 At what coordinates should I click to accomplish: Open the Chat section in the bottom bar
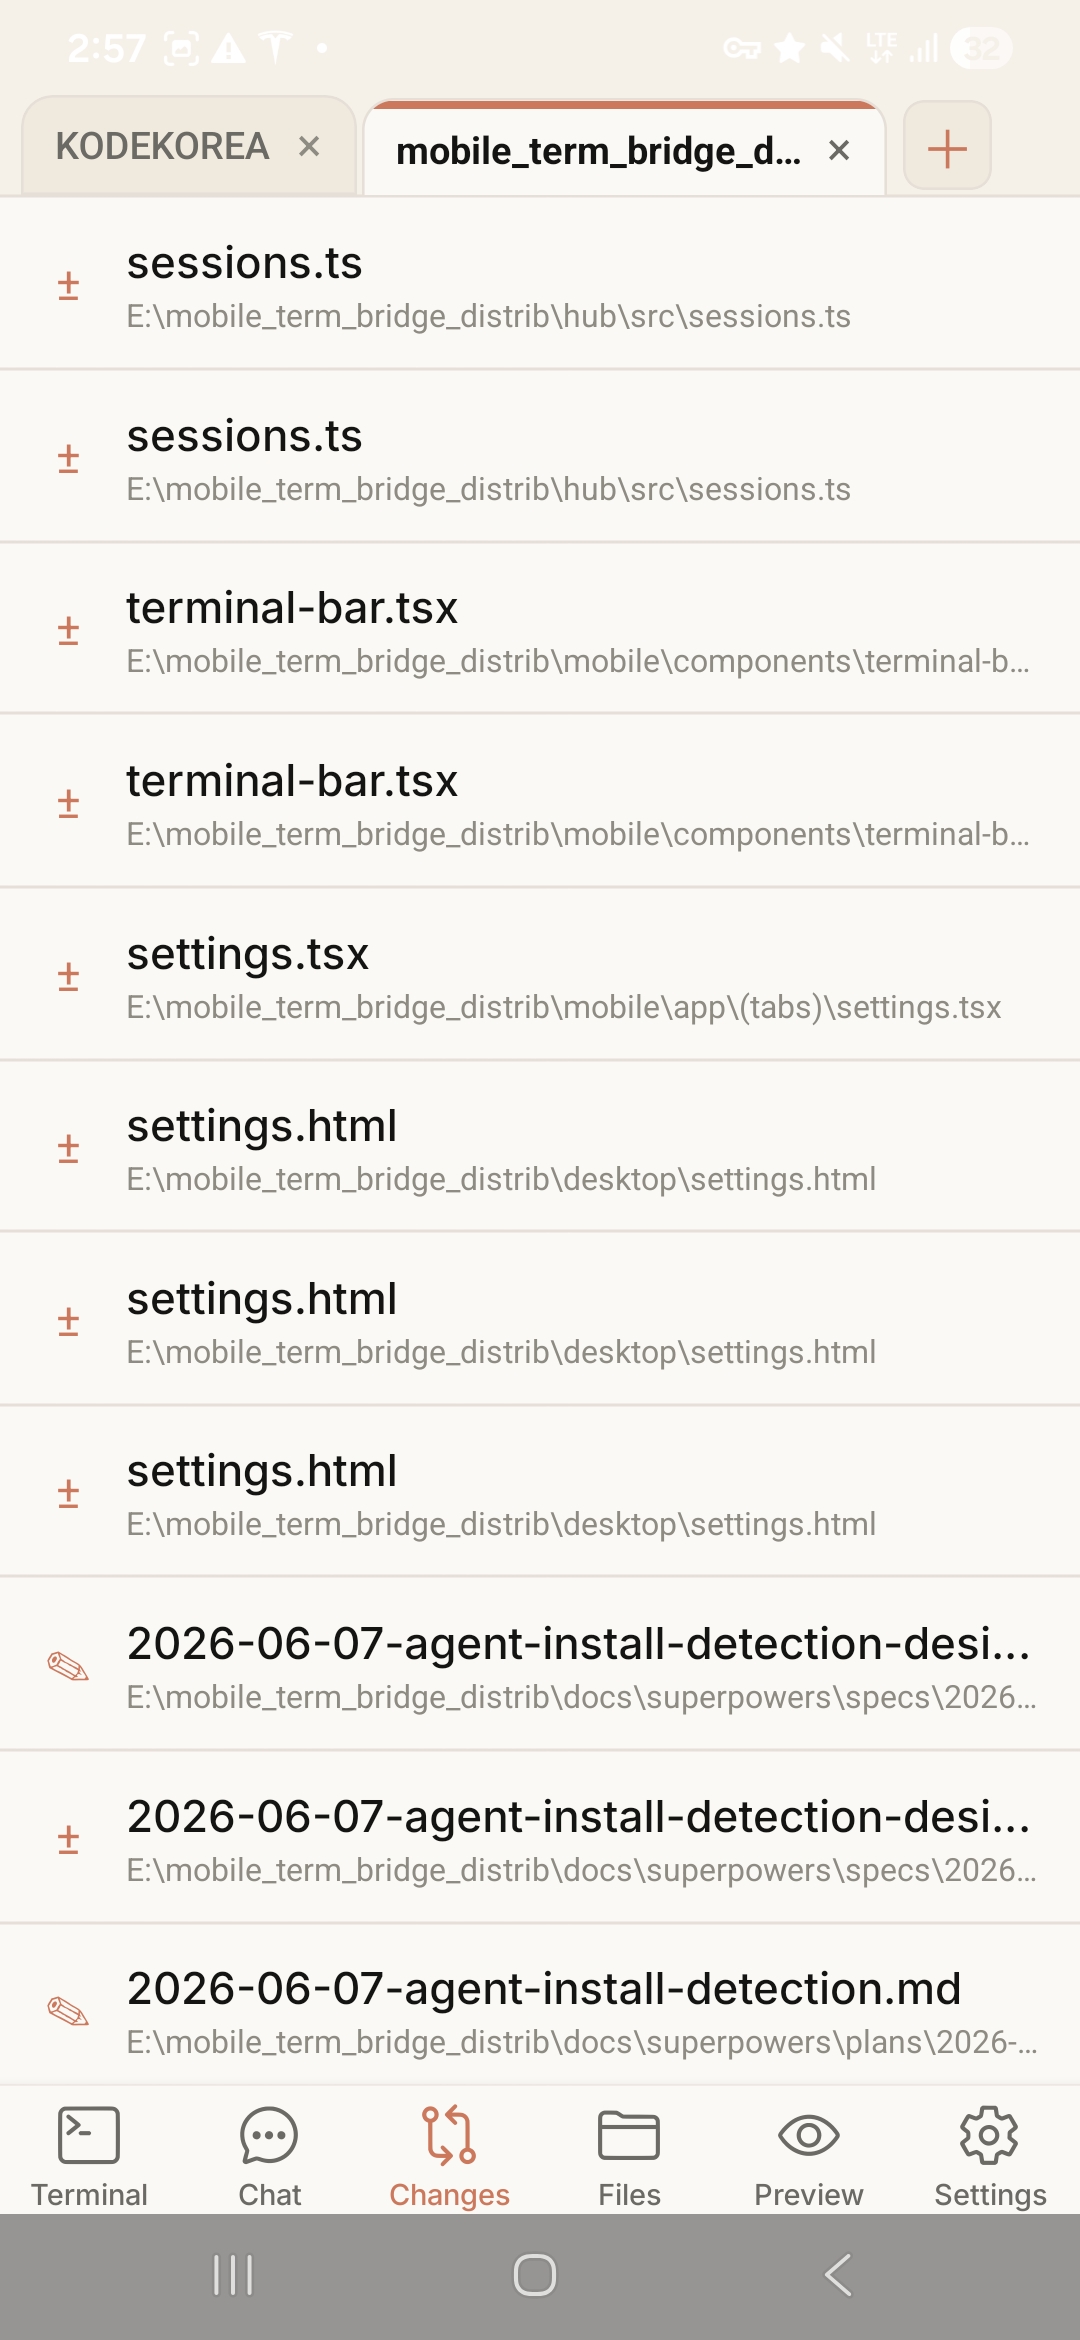point(269,2155)
